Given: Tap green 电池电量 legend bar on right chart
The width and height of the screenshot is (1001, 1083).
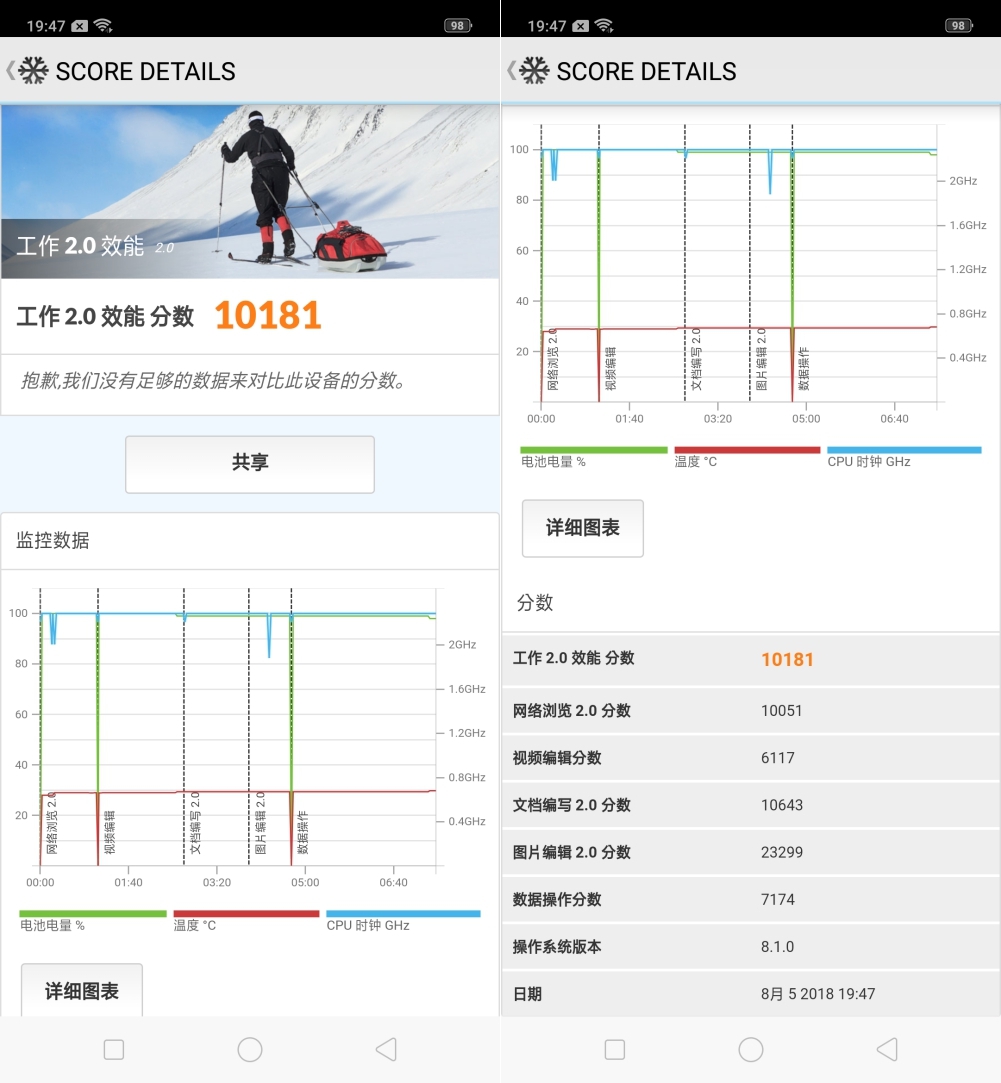Looking at the screenshot, I should pos(594,450).
